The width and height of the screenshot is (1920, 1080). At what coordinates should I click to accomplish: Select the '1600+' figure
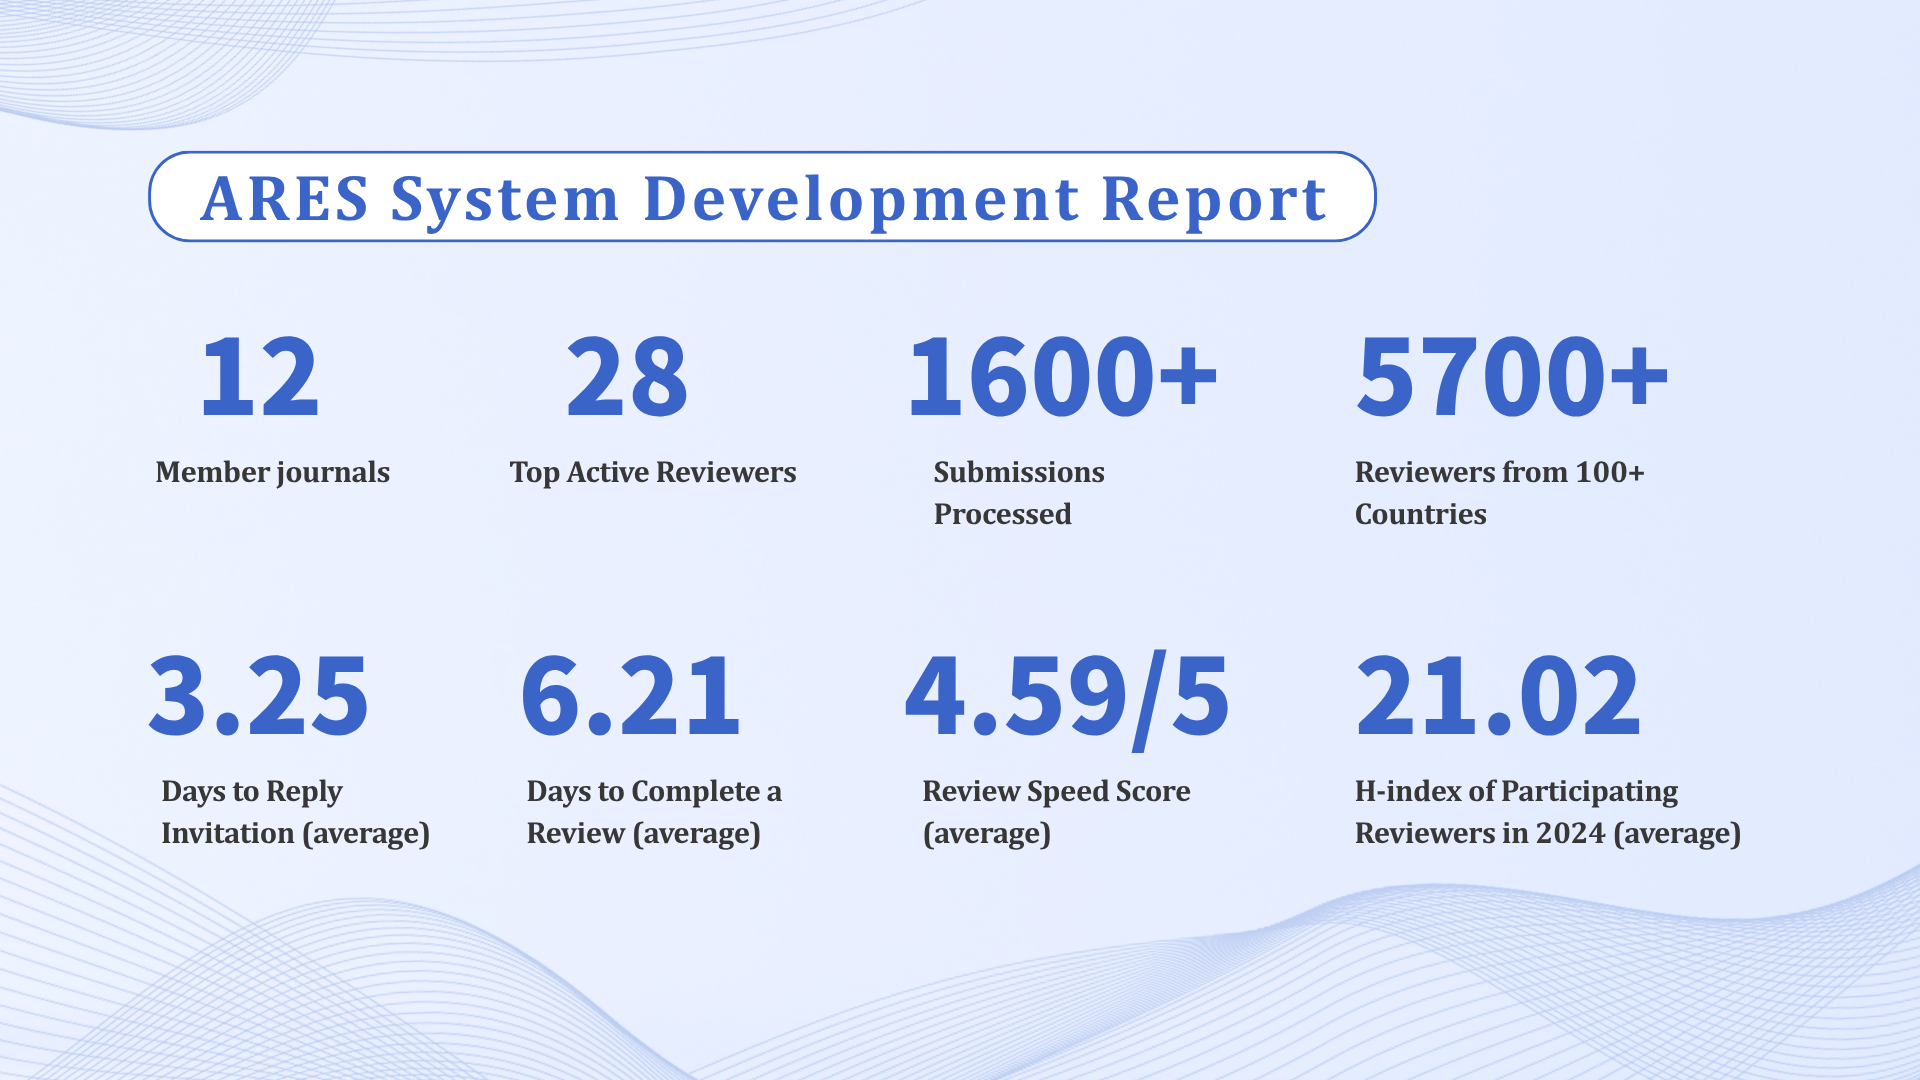pos(1063,377)
